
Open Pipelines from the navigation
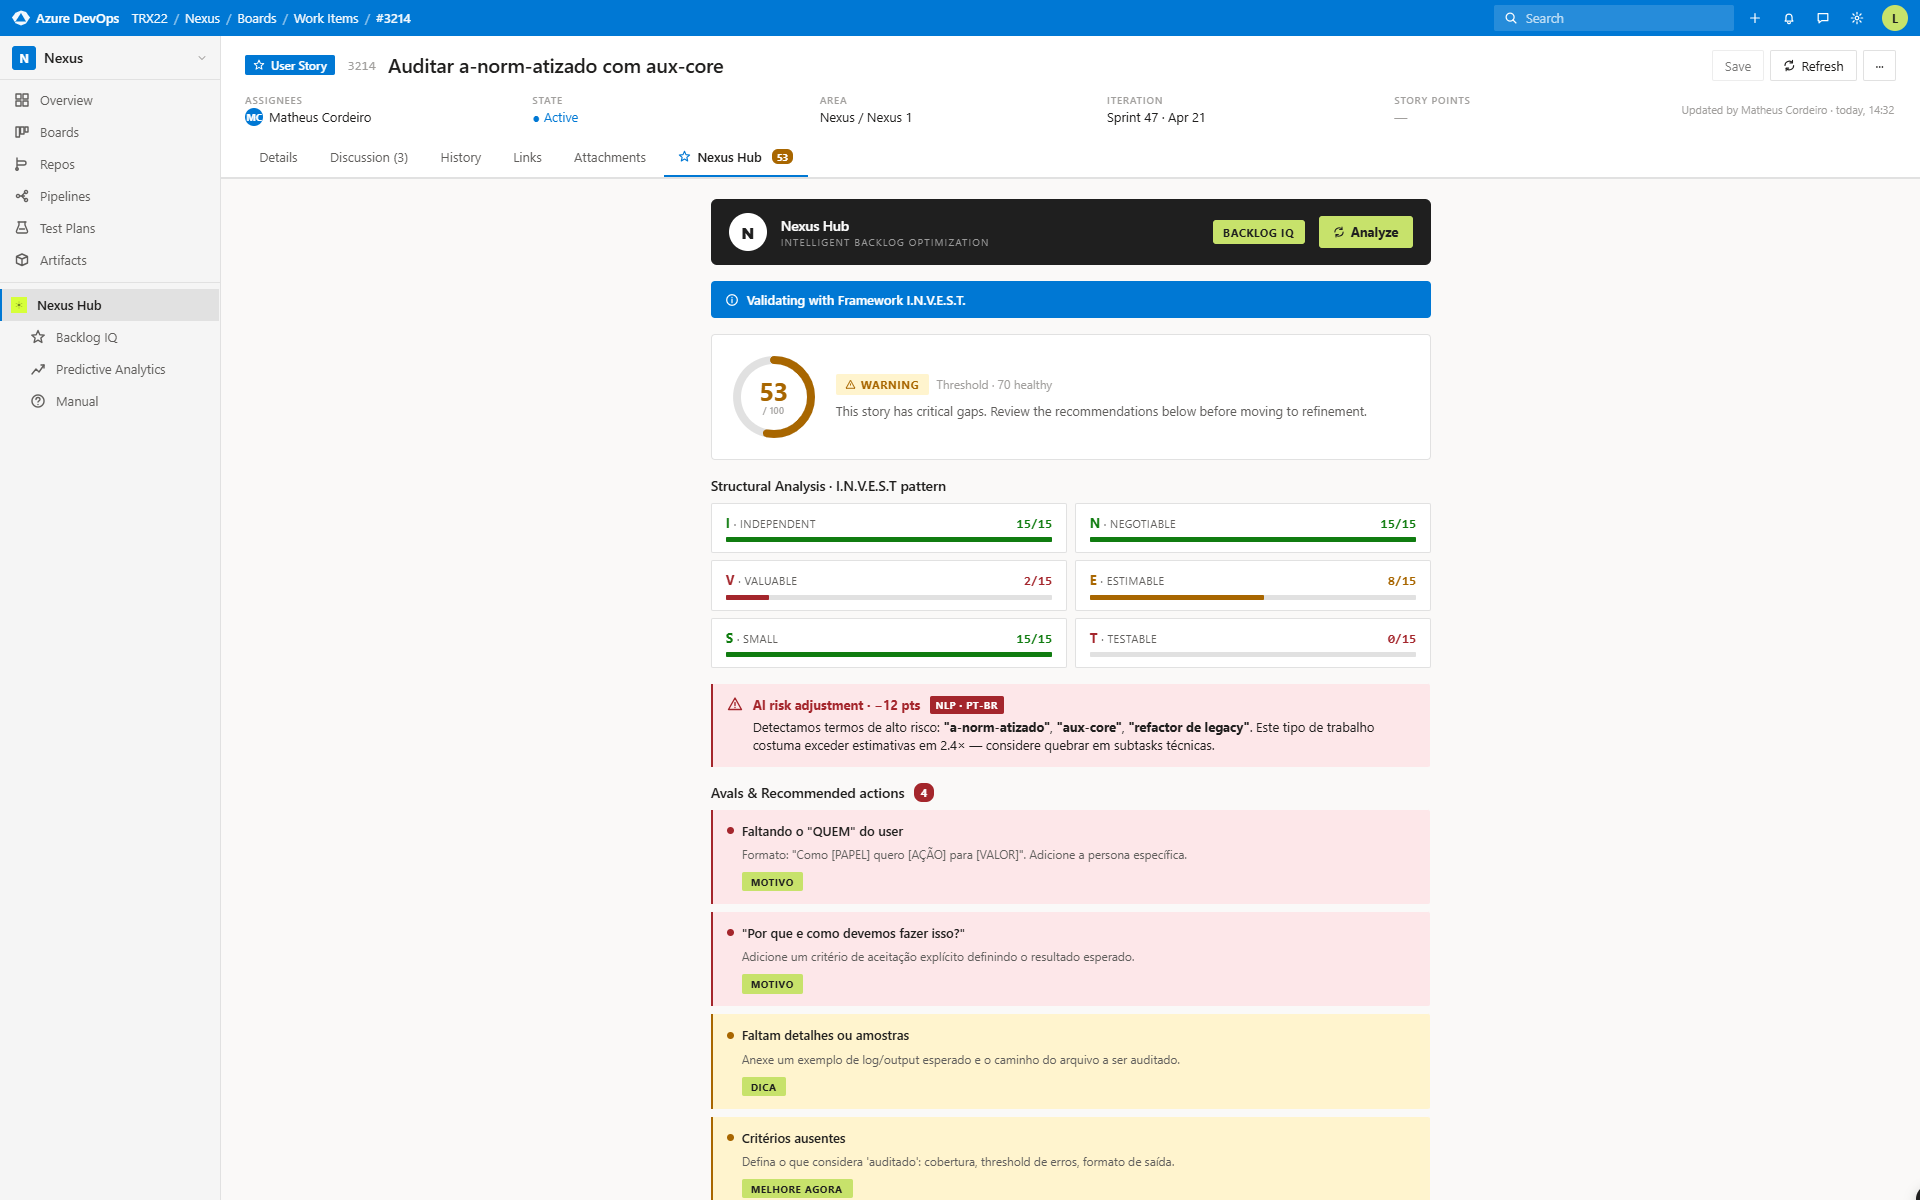[64, 196]
